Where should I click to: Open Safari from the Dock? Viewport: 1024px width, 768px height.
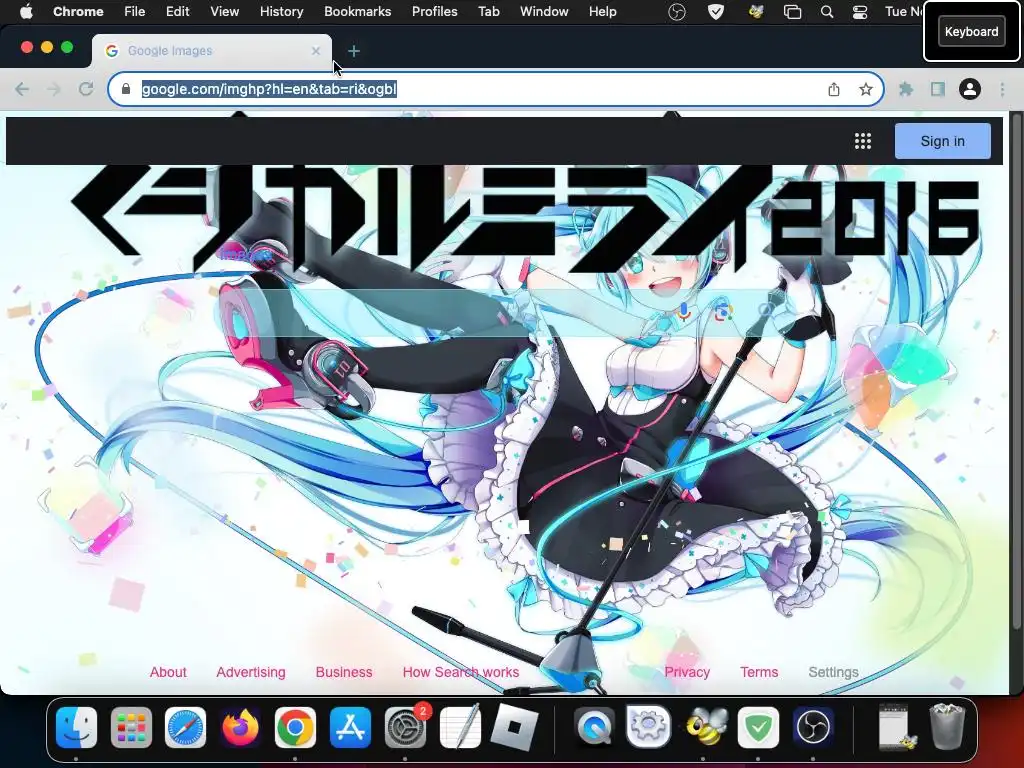coord(185,727)
